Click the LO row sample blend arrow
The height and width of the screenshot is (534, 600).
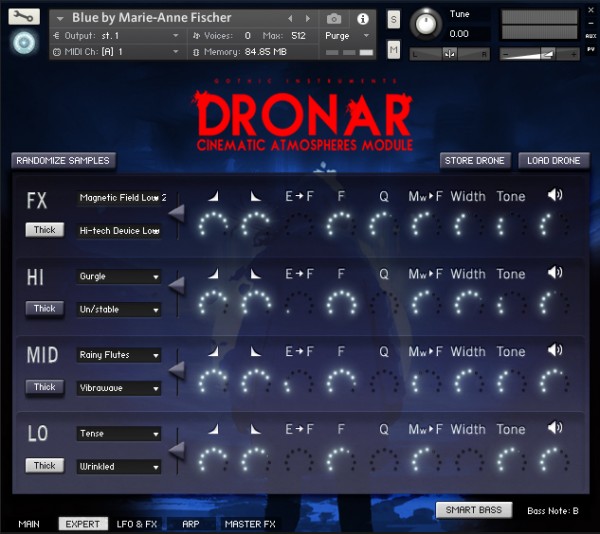pos(177,450)
